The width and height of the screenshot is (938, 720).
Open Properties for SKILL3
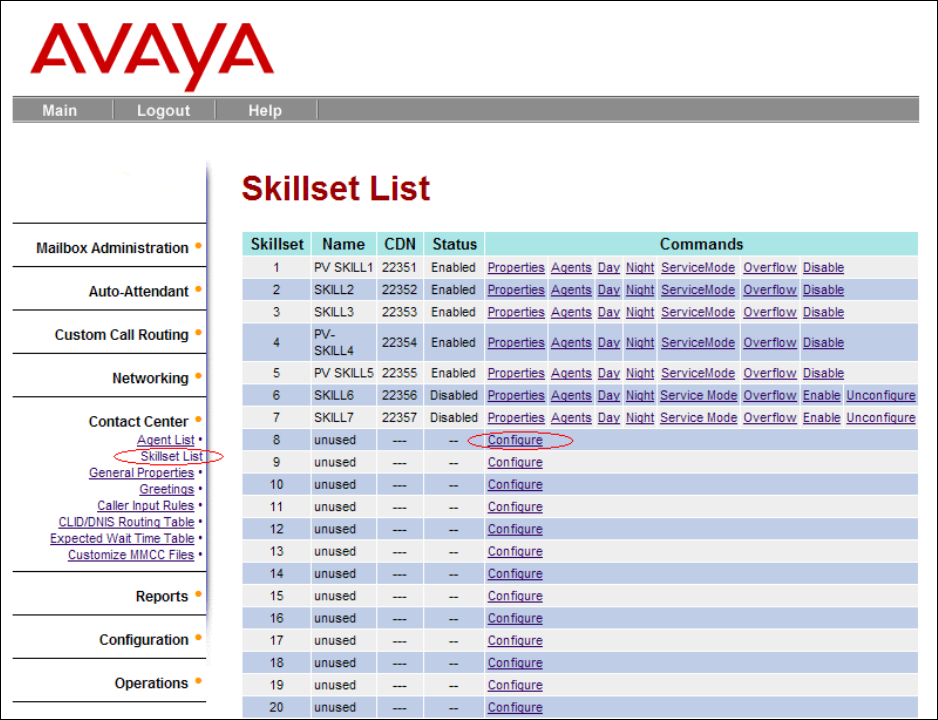point(516,312)
